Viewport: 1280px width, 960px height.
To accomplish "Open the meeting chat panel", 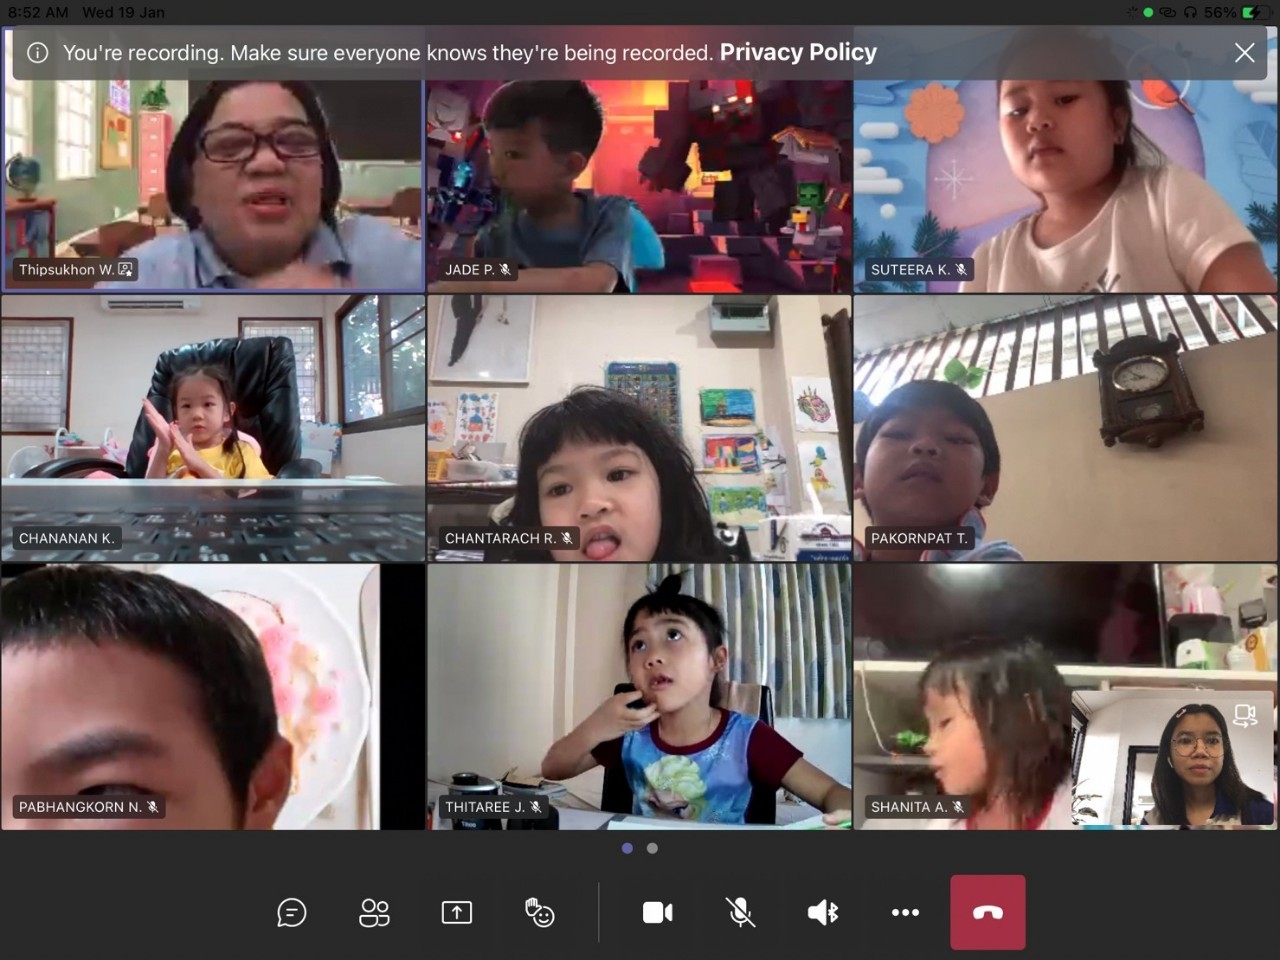I will [291, 912].
